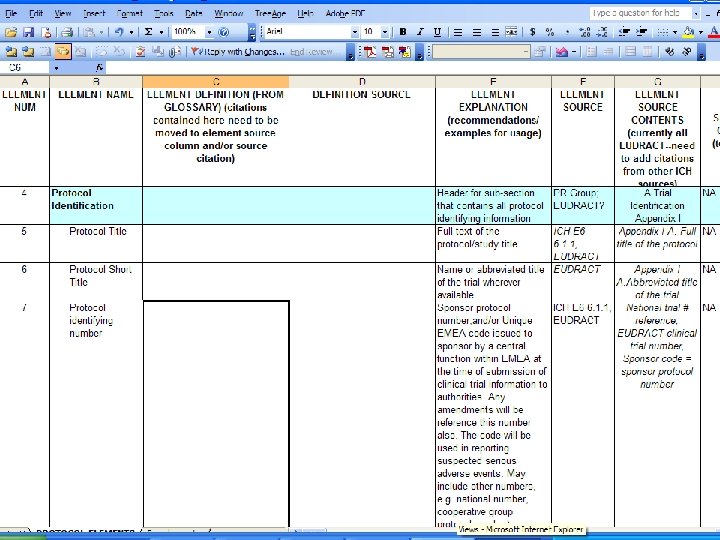Open the Adobe PDF menu

345,13
